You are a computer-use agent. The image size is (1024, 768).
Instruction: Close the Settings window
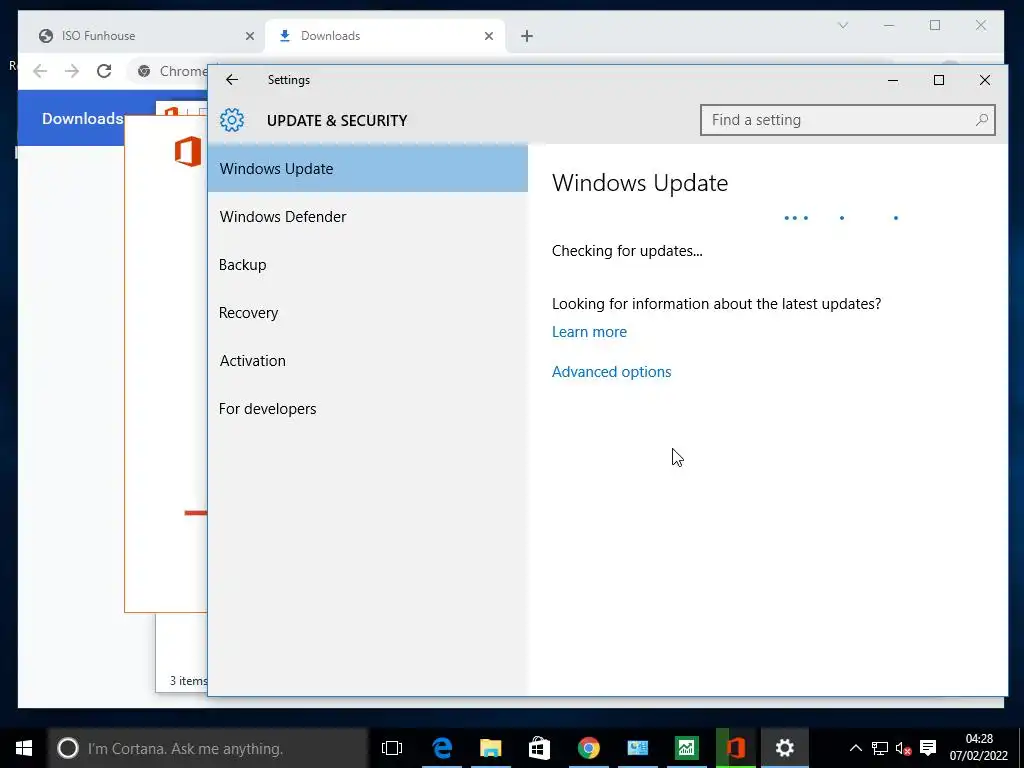(985, 80)
